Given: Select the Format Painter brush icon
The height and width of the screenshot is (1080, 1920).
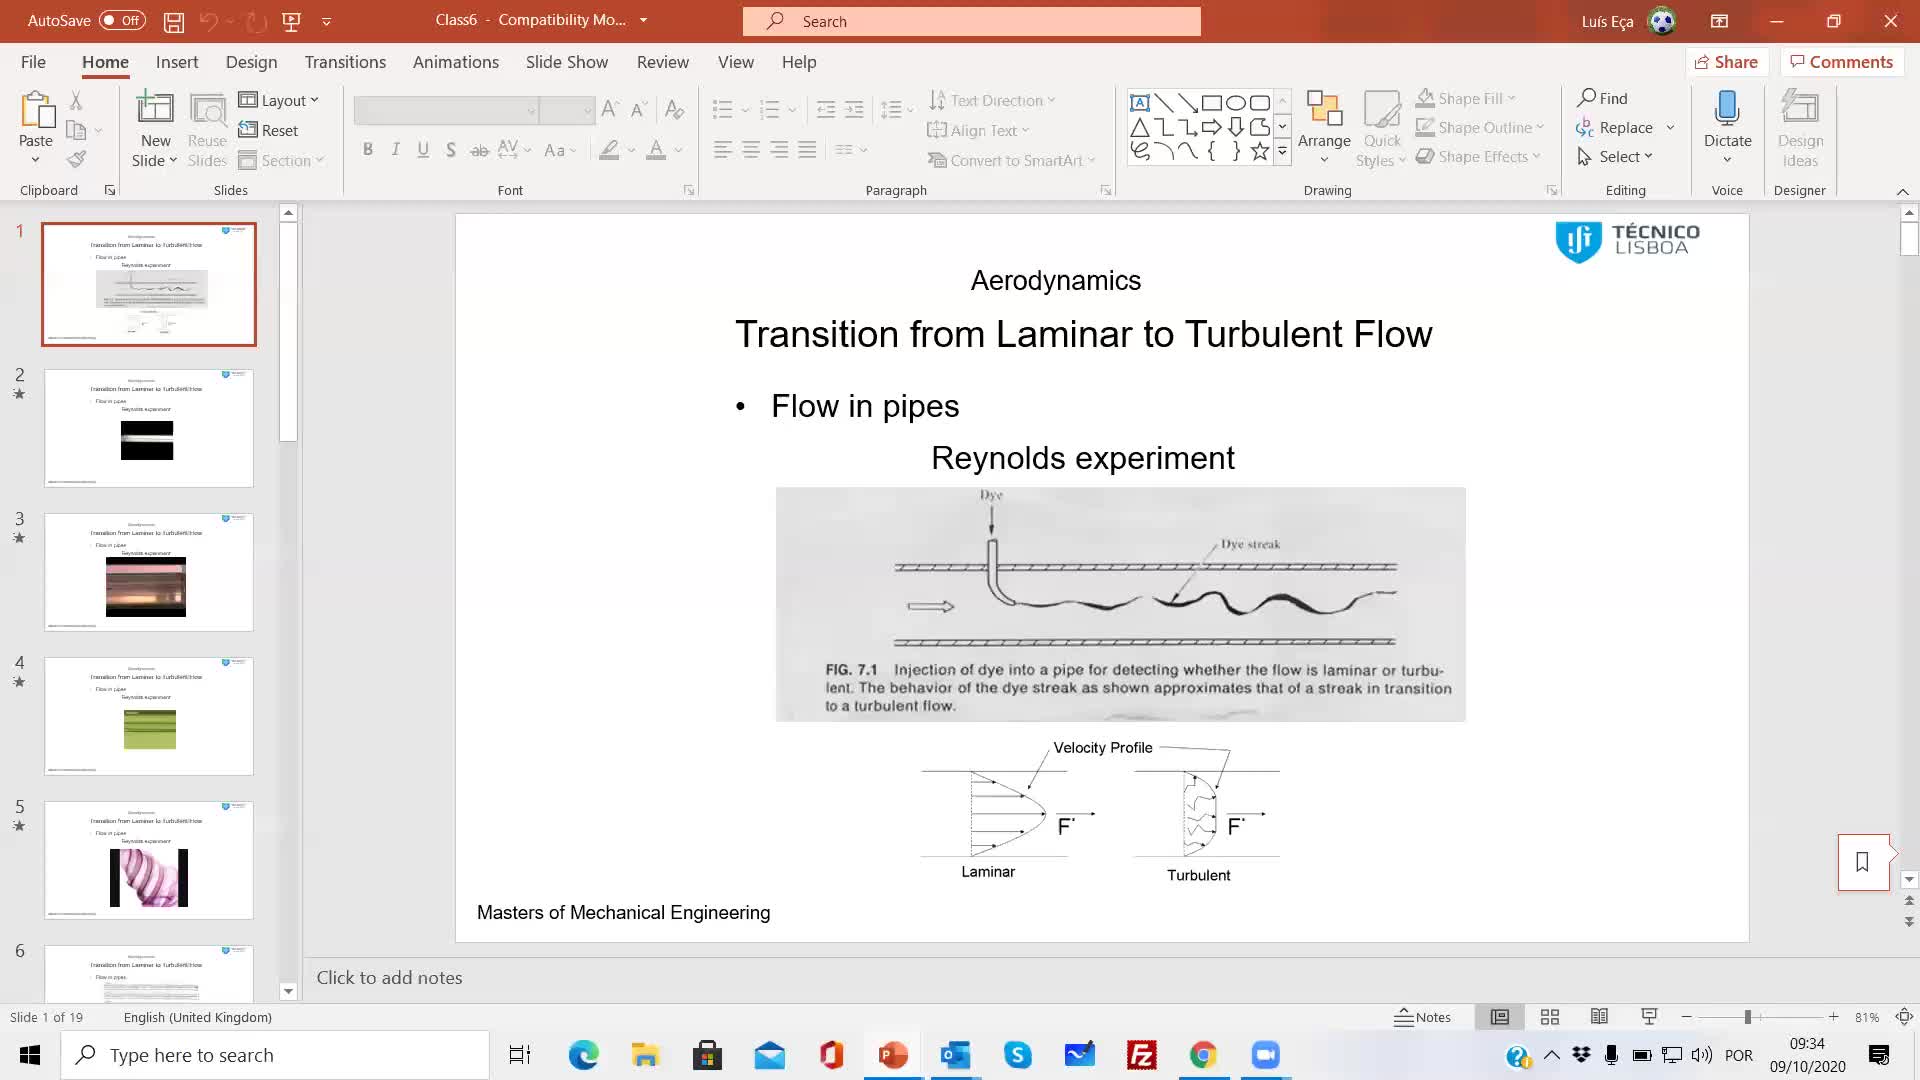Looking at the screenshot, I should [x=76, y=159].
